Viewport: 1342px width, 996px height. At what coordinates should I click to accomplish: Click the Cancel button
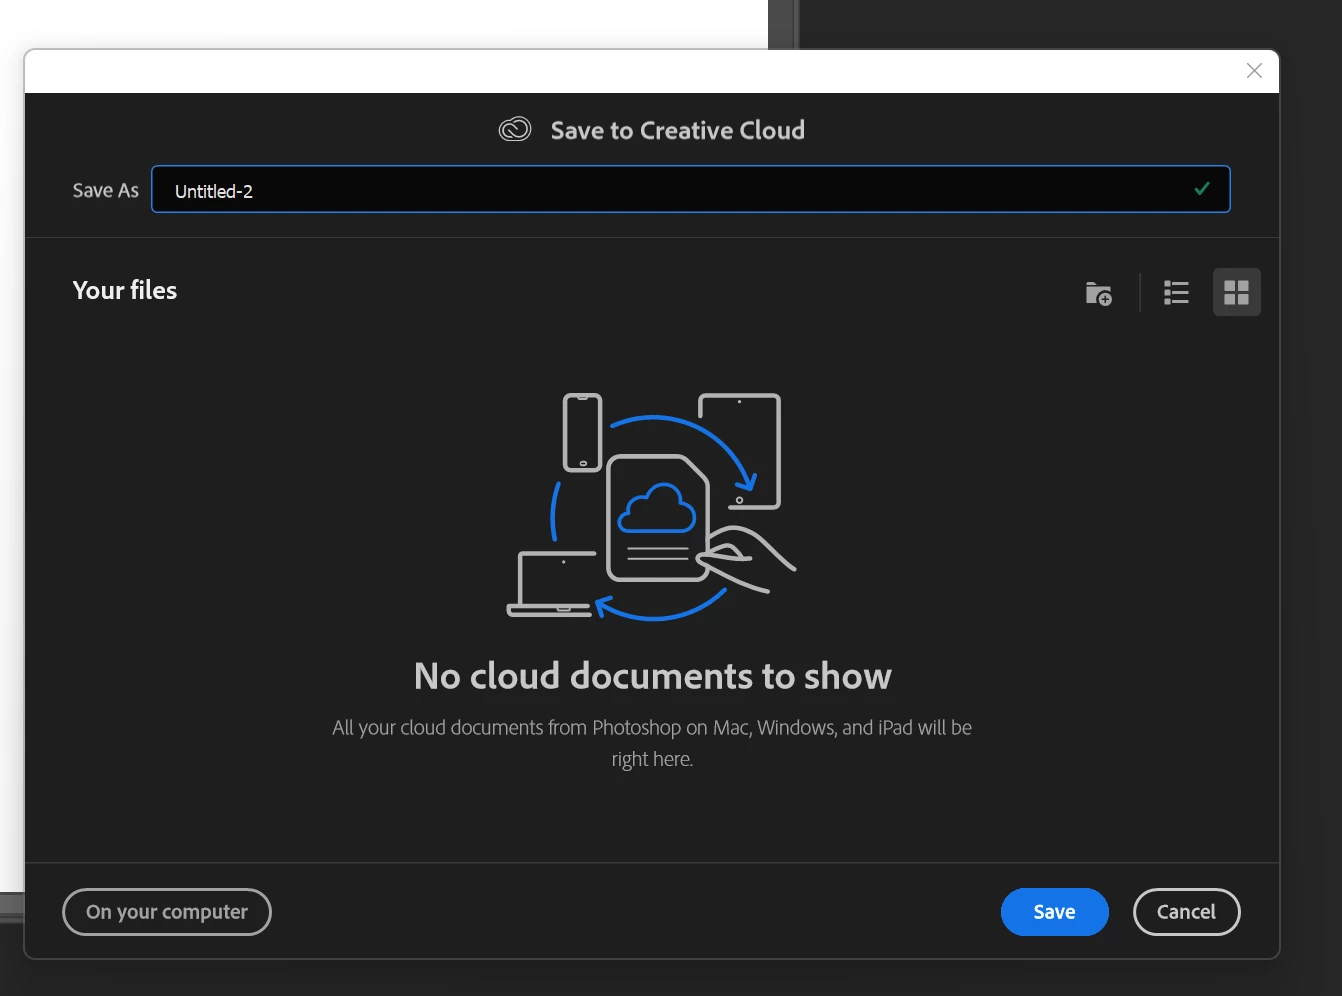click(x=1186, y=912)
